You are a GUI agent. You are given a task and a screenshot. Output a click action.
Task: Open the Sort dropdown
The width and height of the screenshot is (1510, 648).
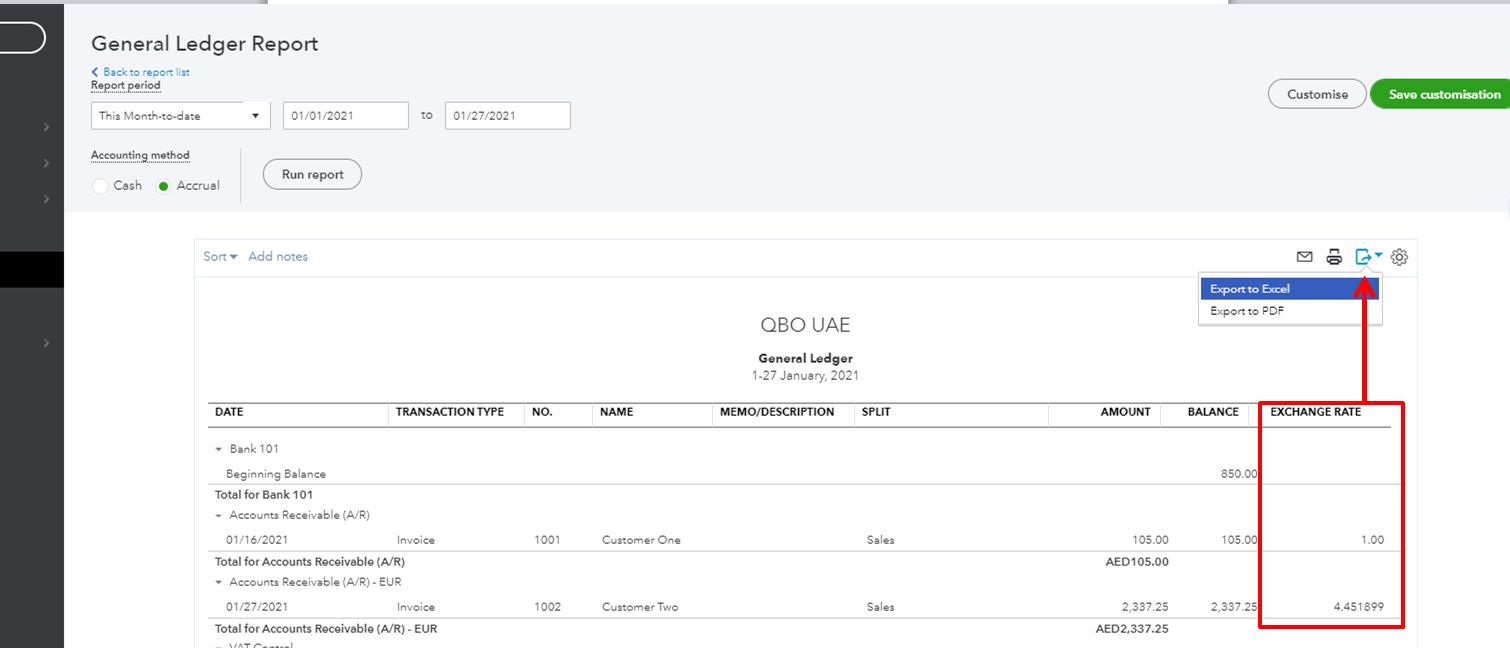pos(220,257)
